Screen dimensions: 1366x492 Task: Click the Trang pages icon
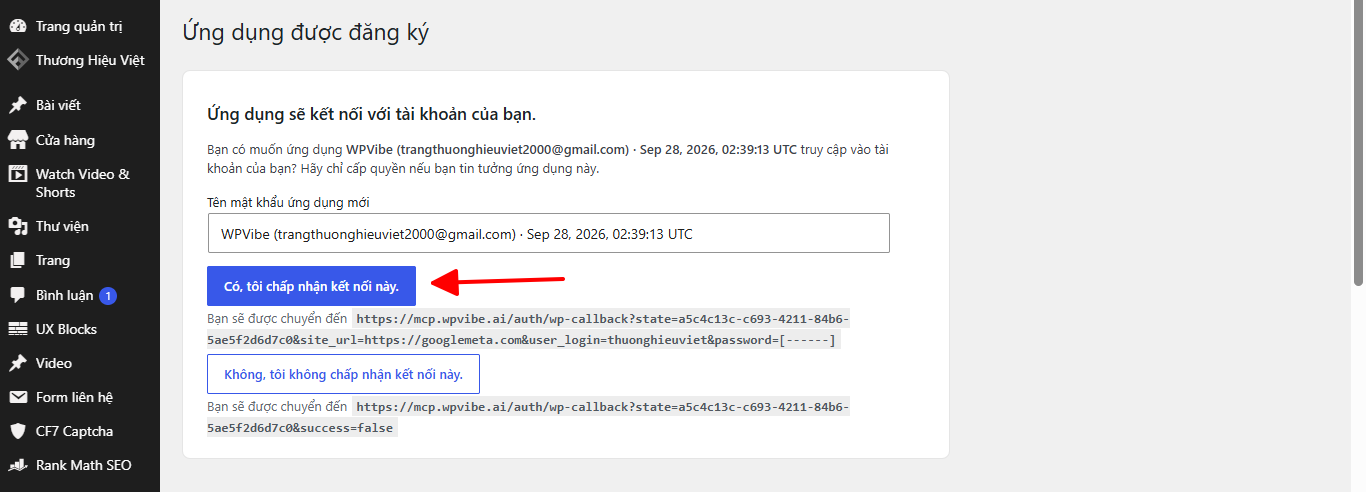point(18,260)
